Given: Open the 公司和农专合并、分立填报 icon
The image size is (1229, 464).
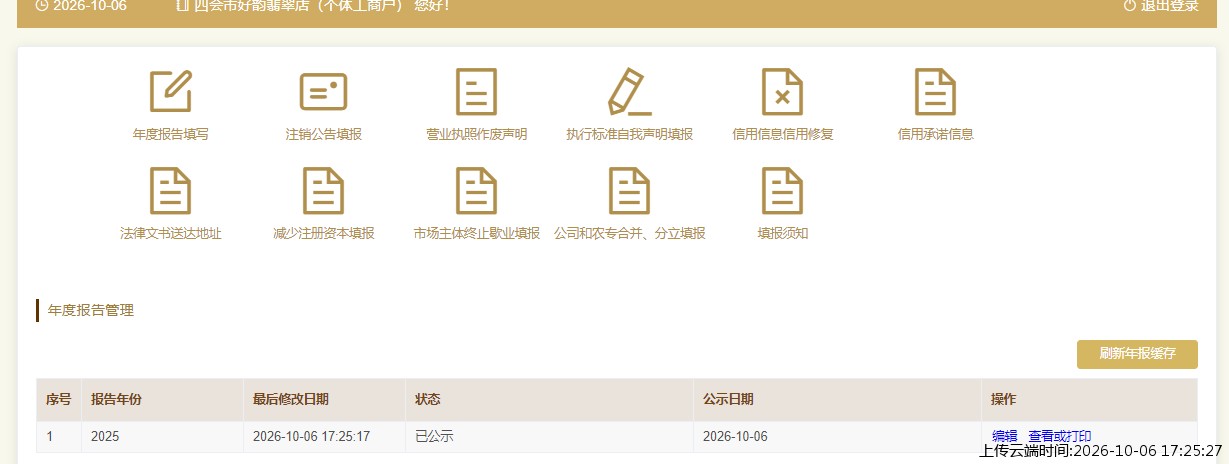Looking at the screenshot, I should (629, 191).
